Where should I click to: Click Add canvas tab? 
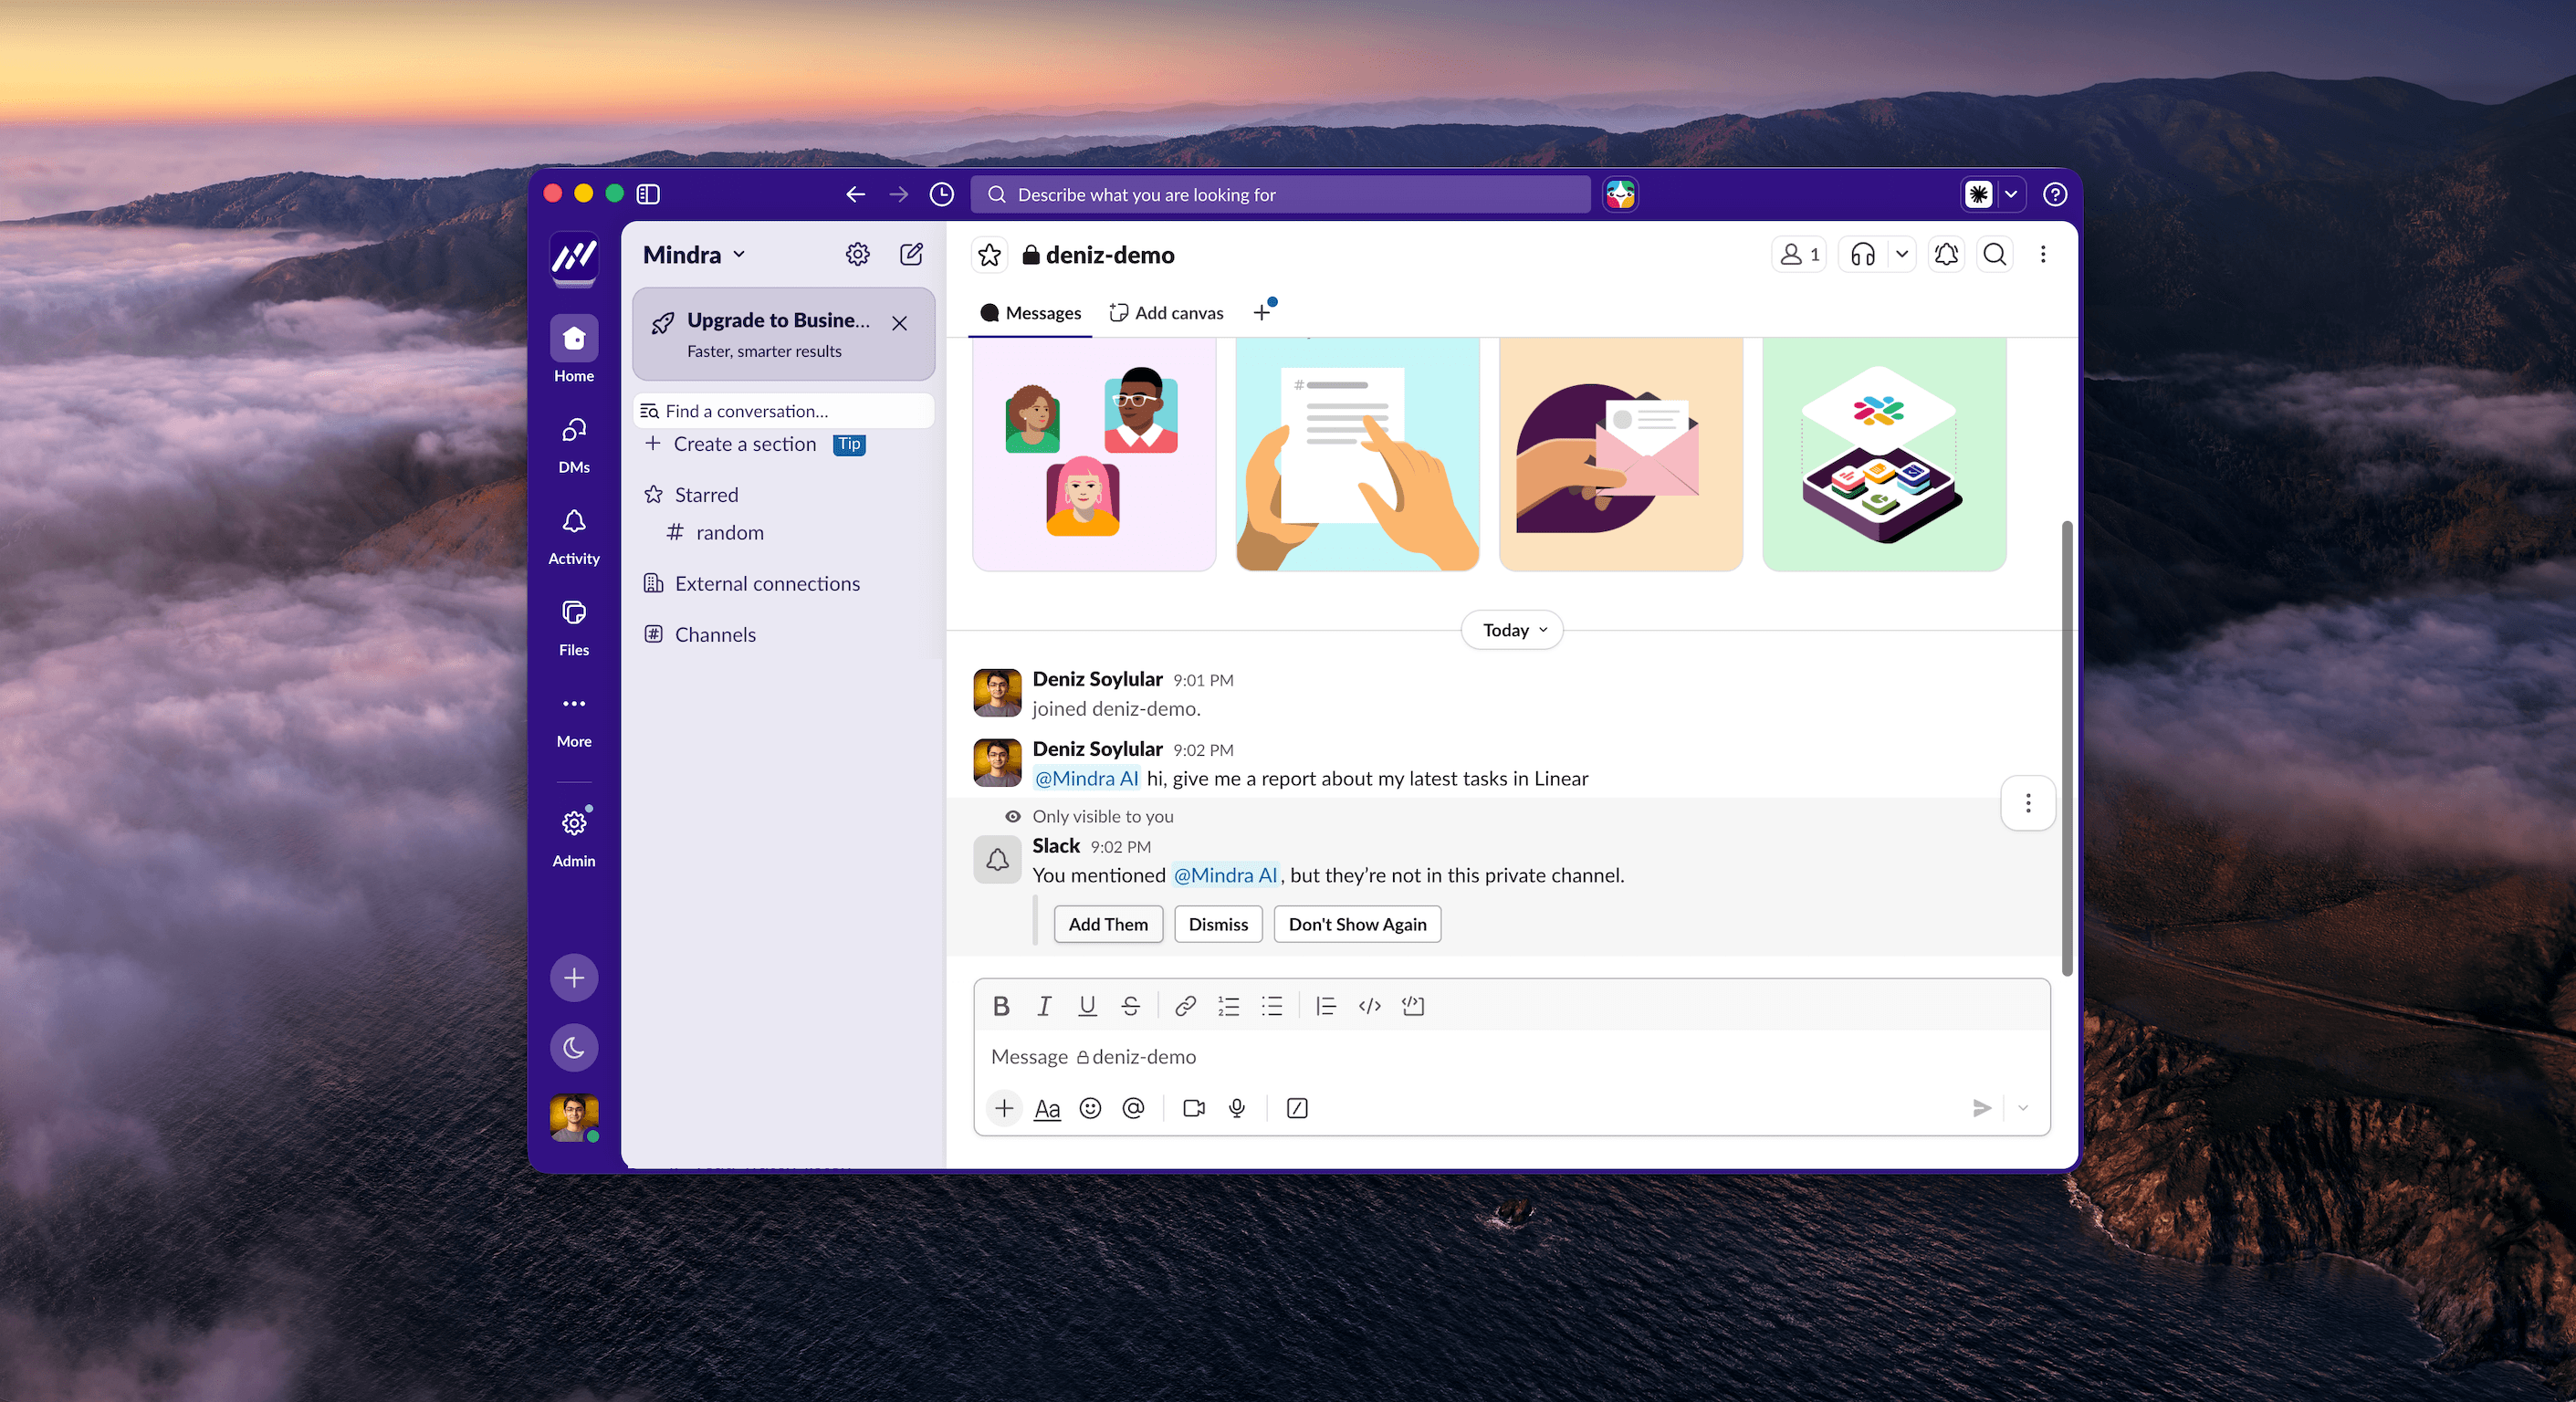(1166, 313)
